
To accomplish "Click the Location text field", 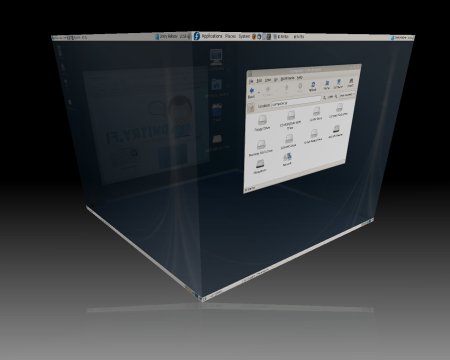I will tap(296, 102).
